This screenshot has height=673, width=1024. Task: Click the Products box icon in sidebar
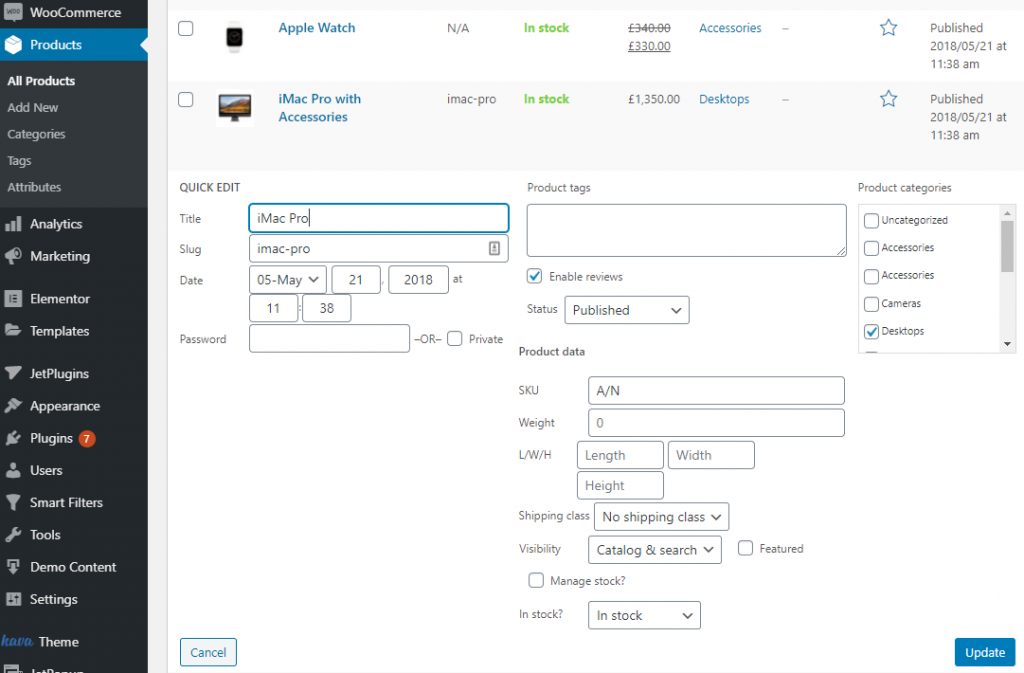[x=13, y=44]
